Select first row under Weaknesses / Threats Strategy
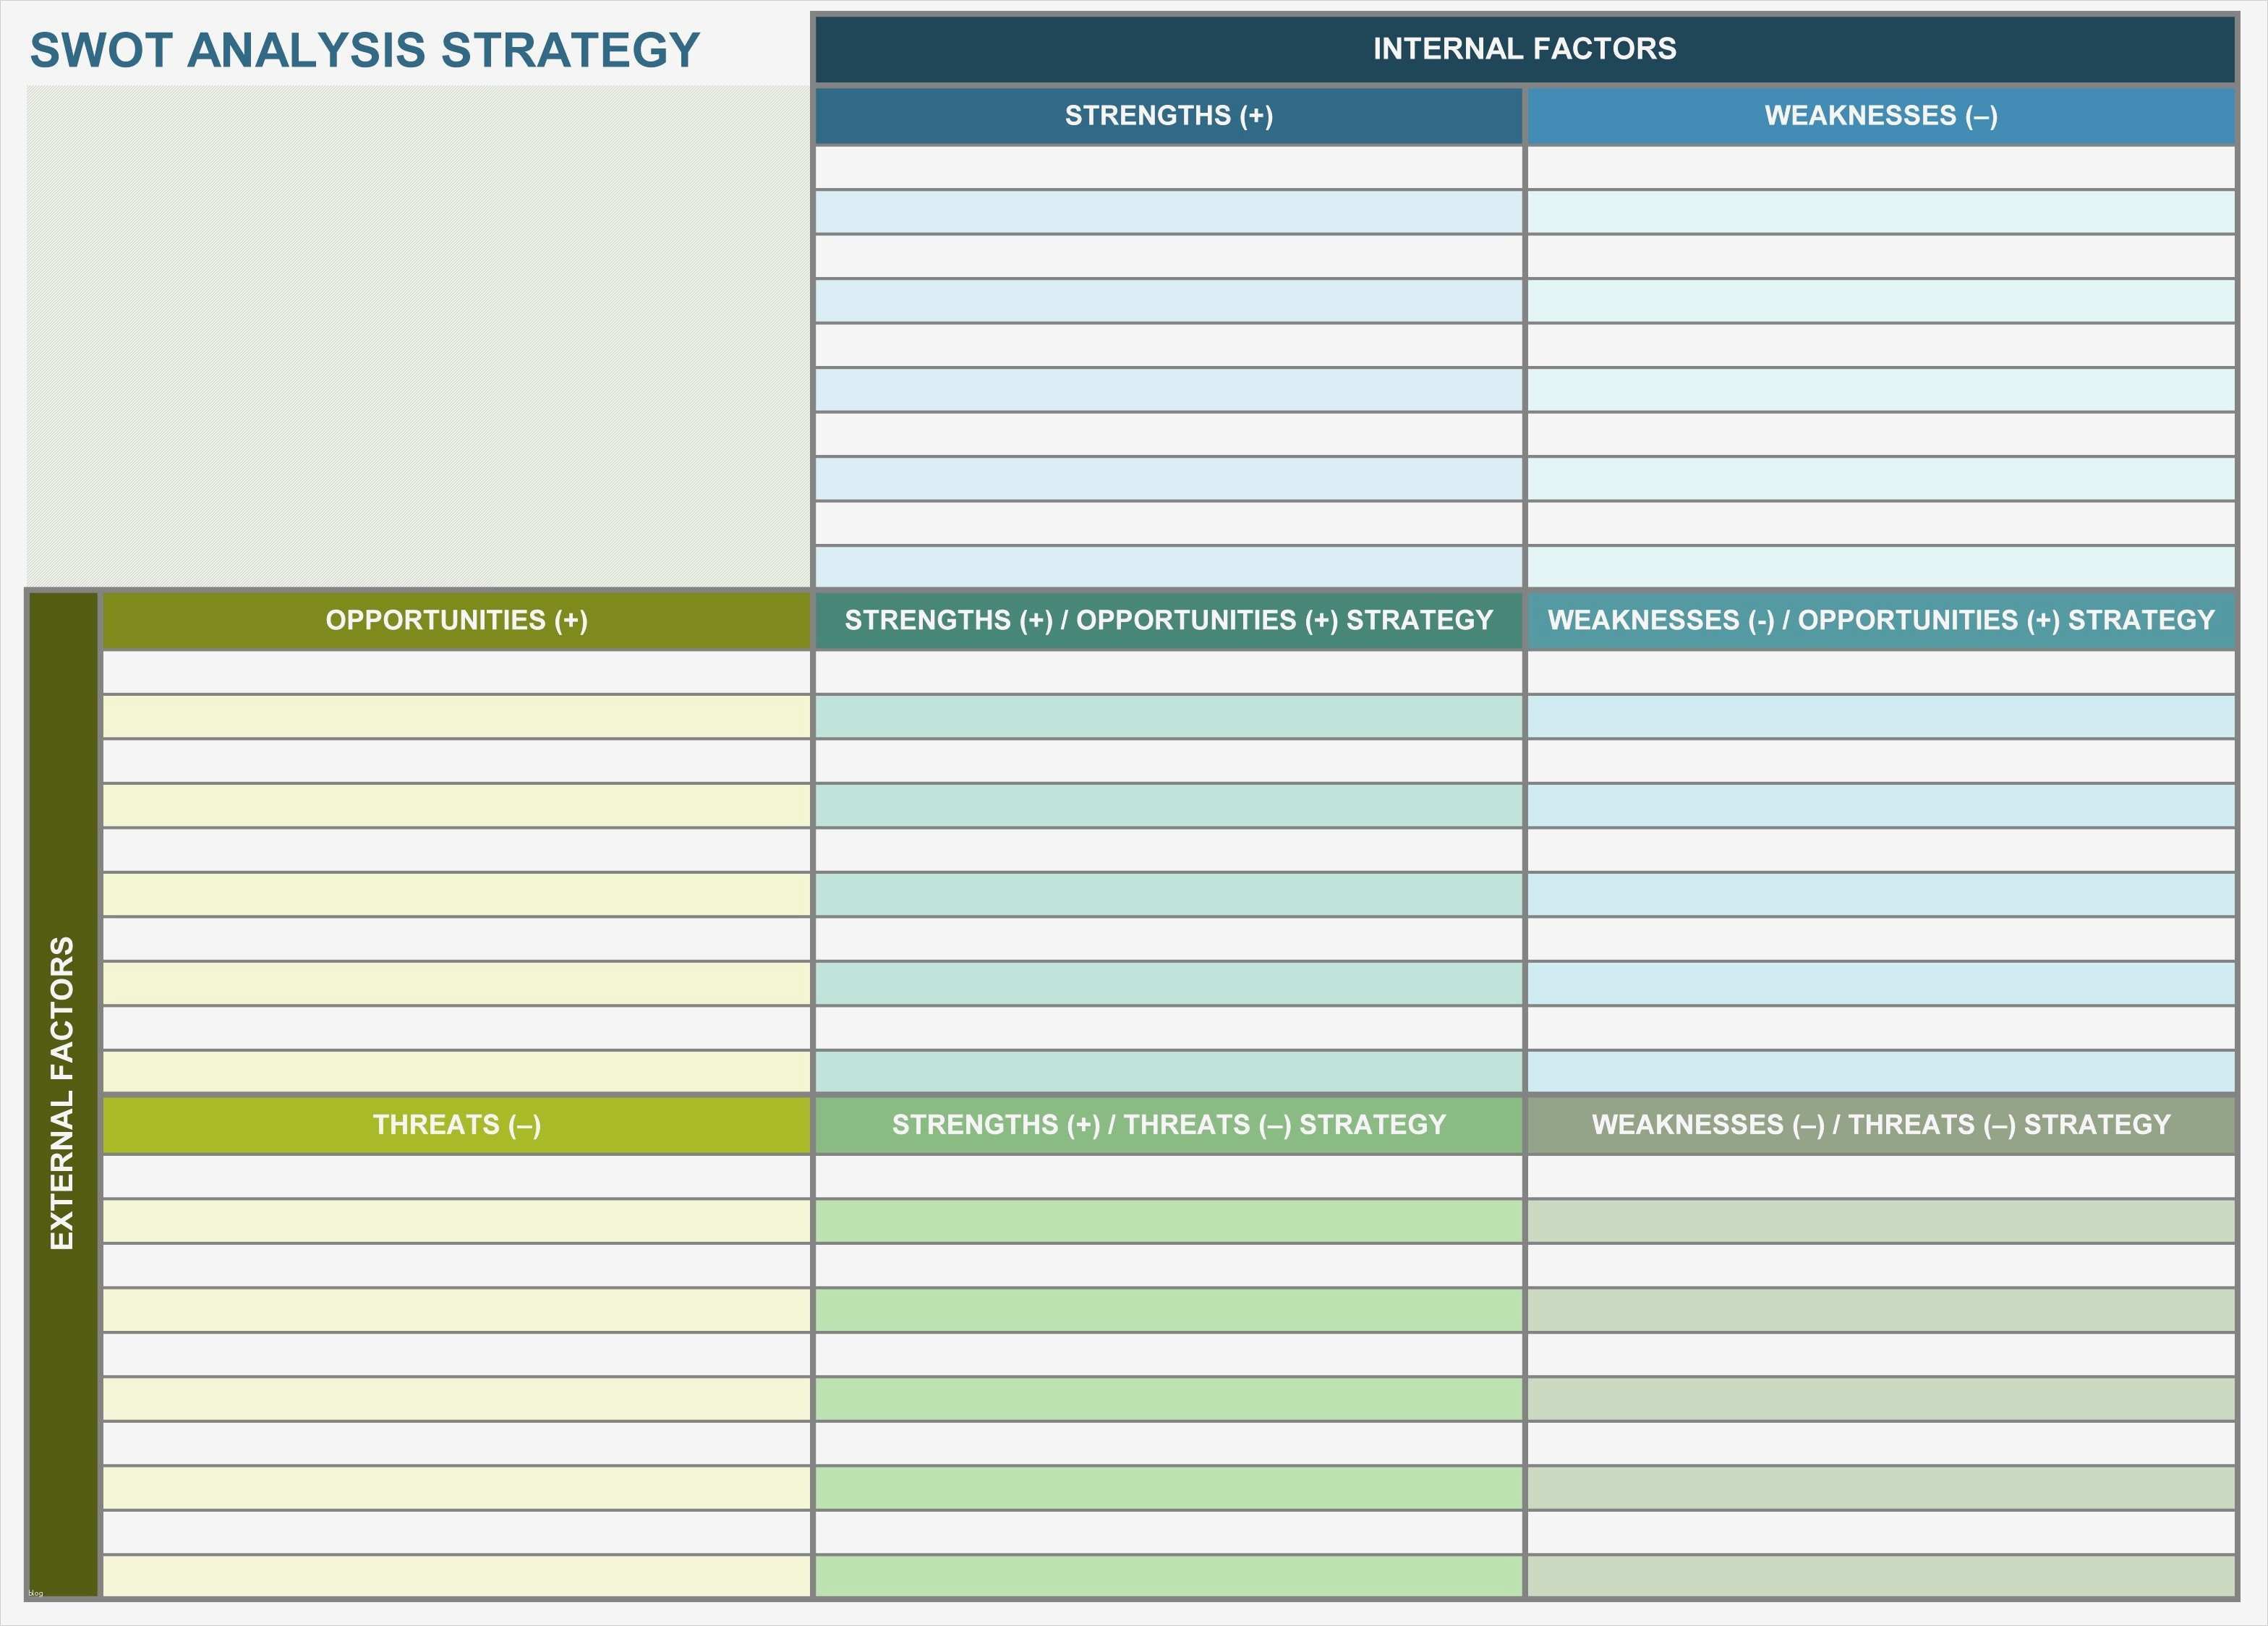The width and height of the screenshot is (2268, 1626). pyautogui.click(x=1880, y=1177)
